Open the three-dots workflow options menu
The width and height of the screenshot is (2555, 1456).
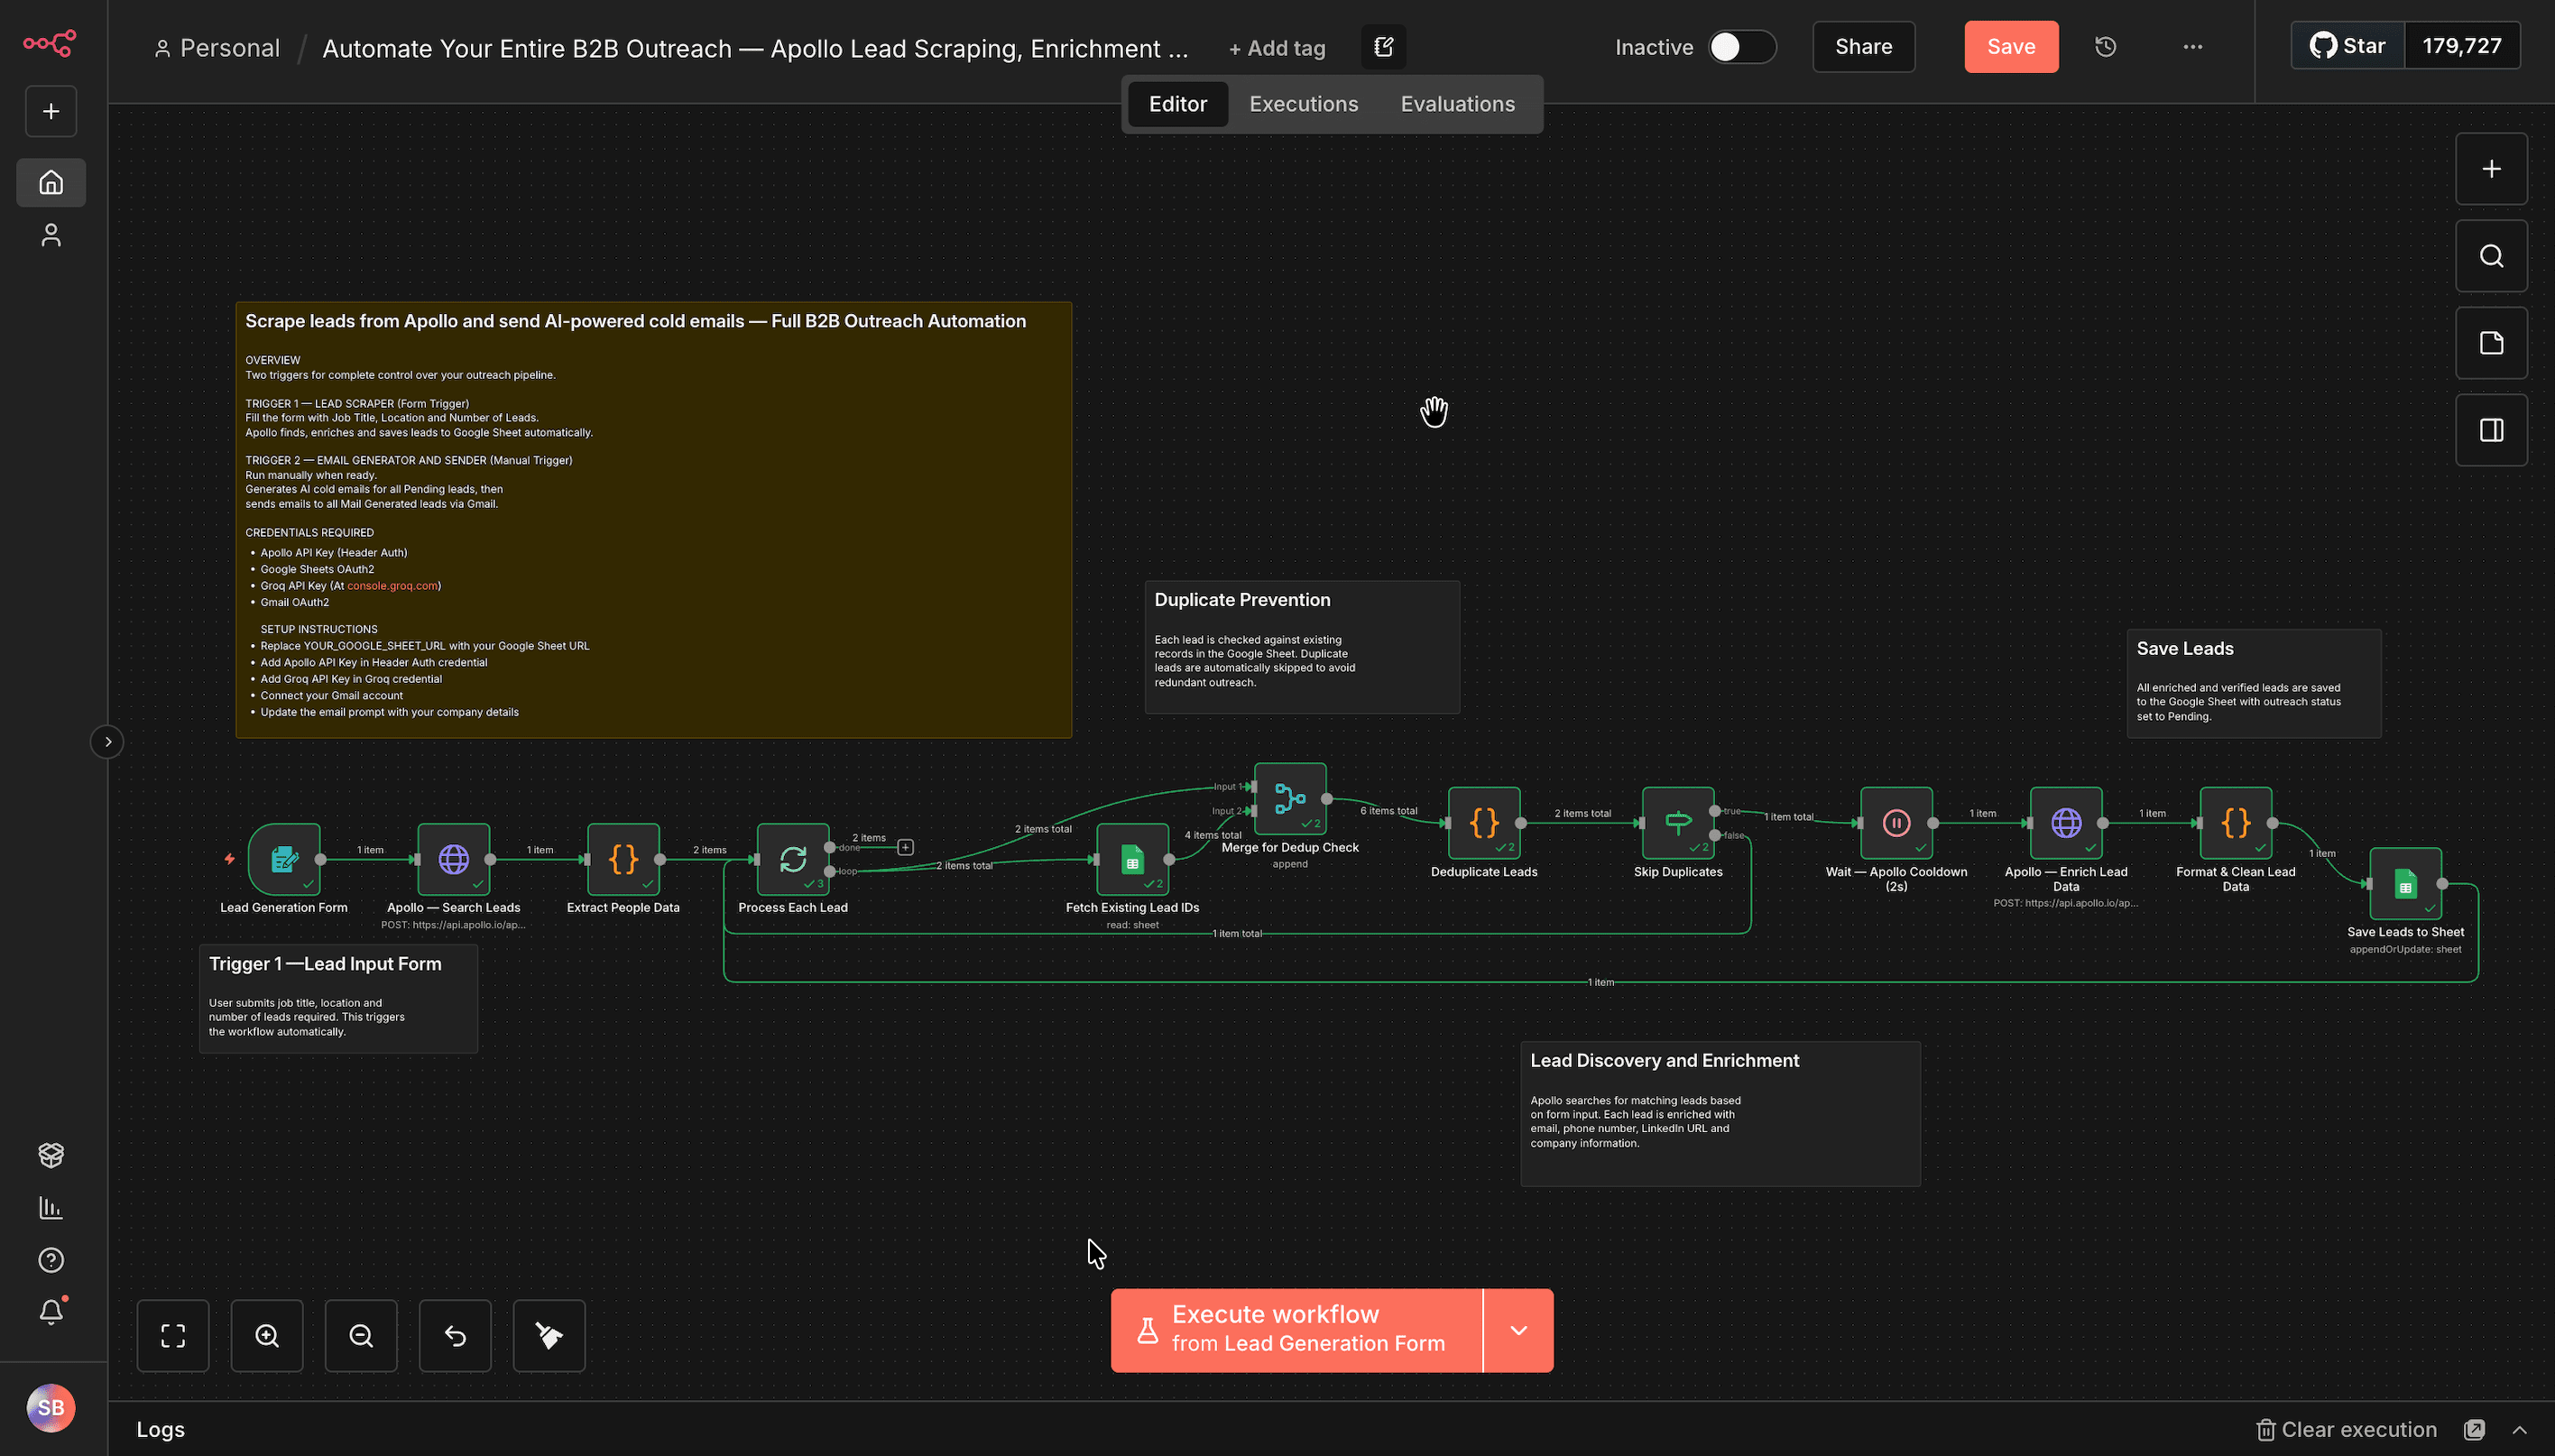click(2192, 47)
